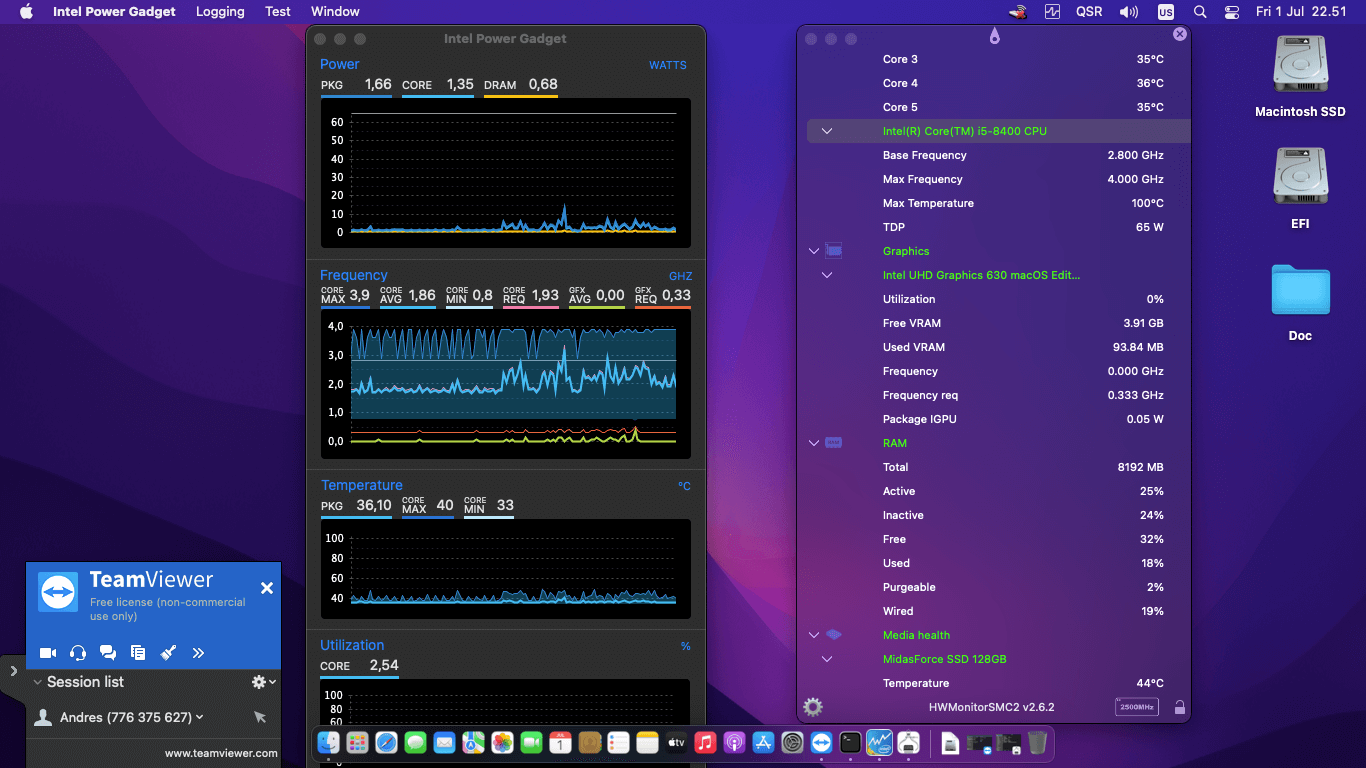This screenshot has width=1366, height=768.
Task: Click the WATTS unit label in Power section
Action: 668,65
